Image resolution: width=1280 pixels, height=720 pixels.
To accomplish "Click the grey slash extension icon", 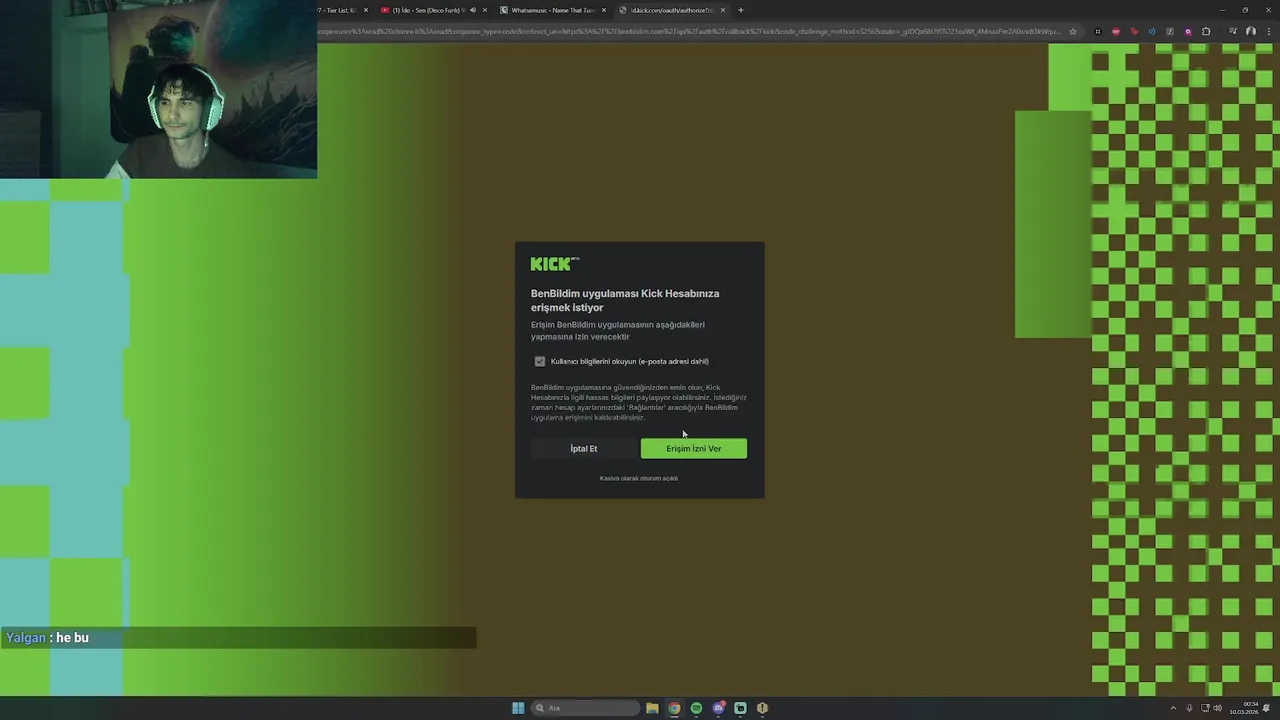I will click(1170, 31).
